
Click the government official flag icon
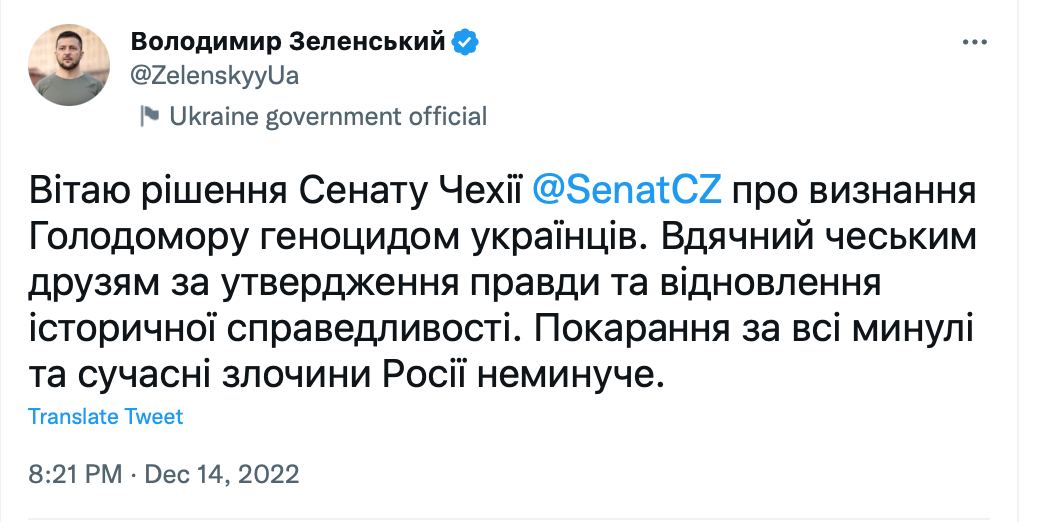(150, 117)
